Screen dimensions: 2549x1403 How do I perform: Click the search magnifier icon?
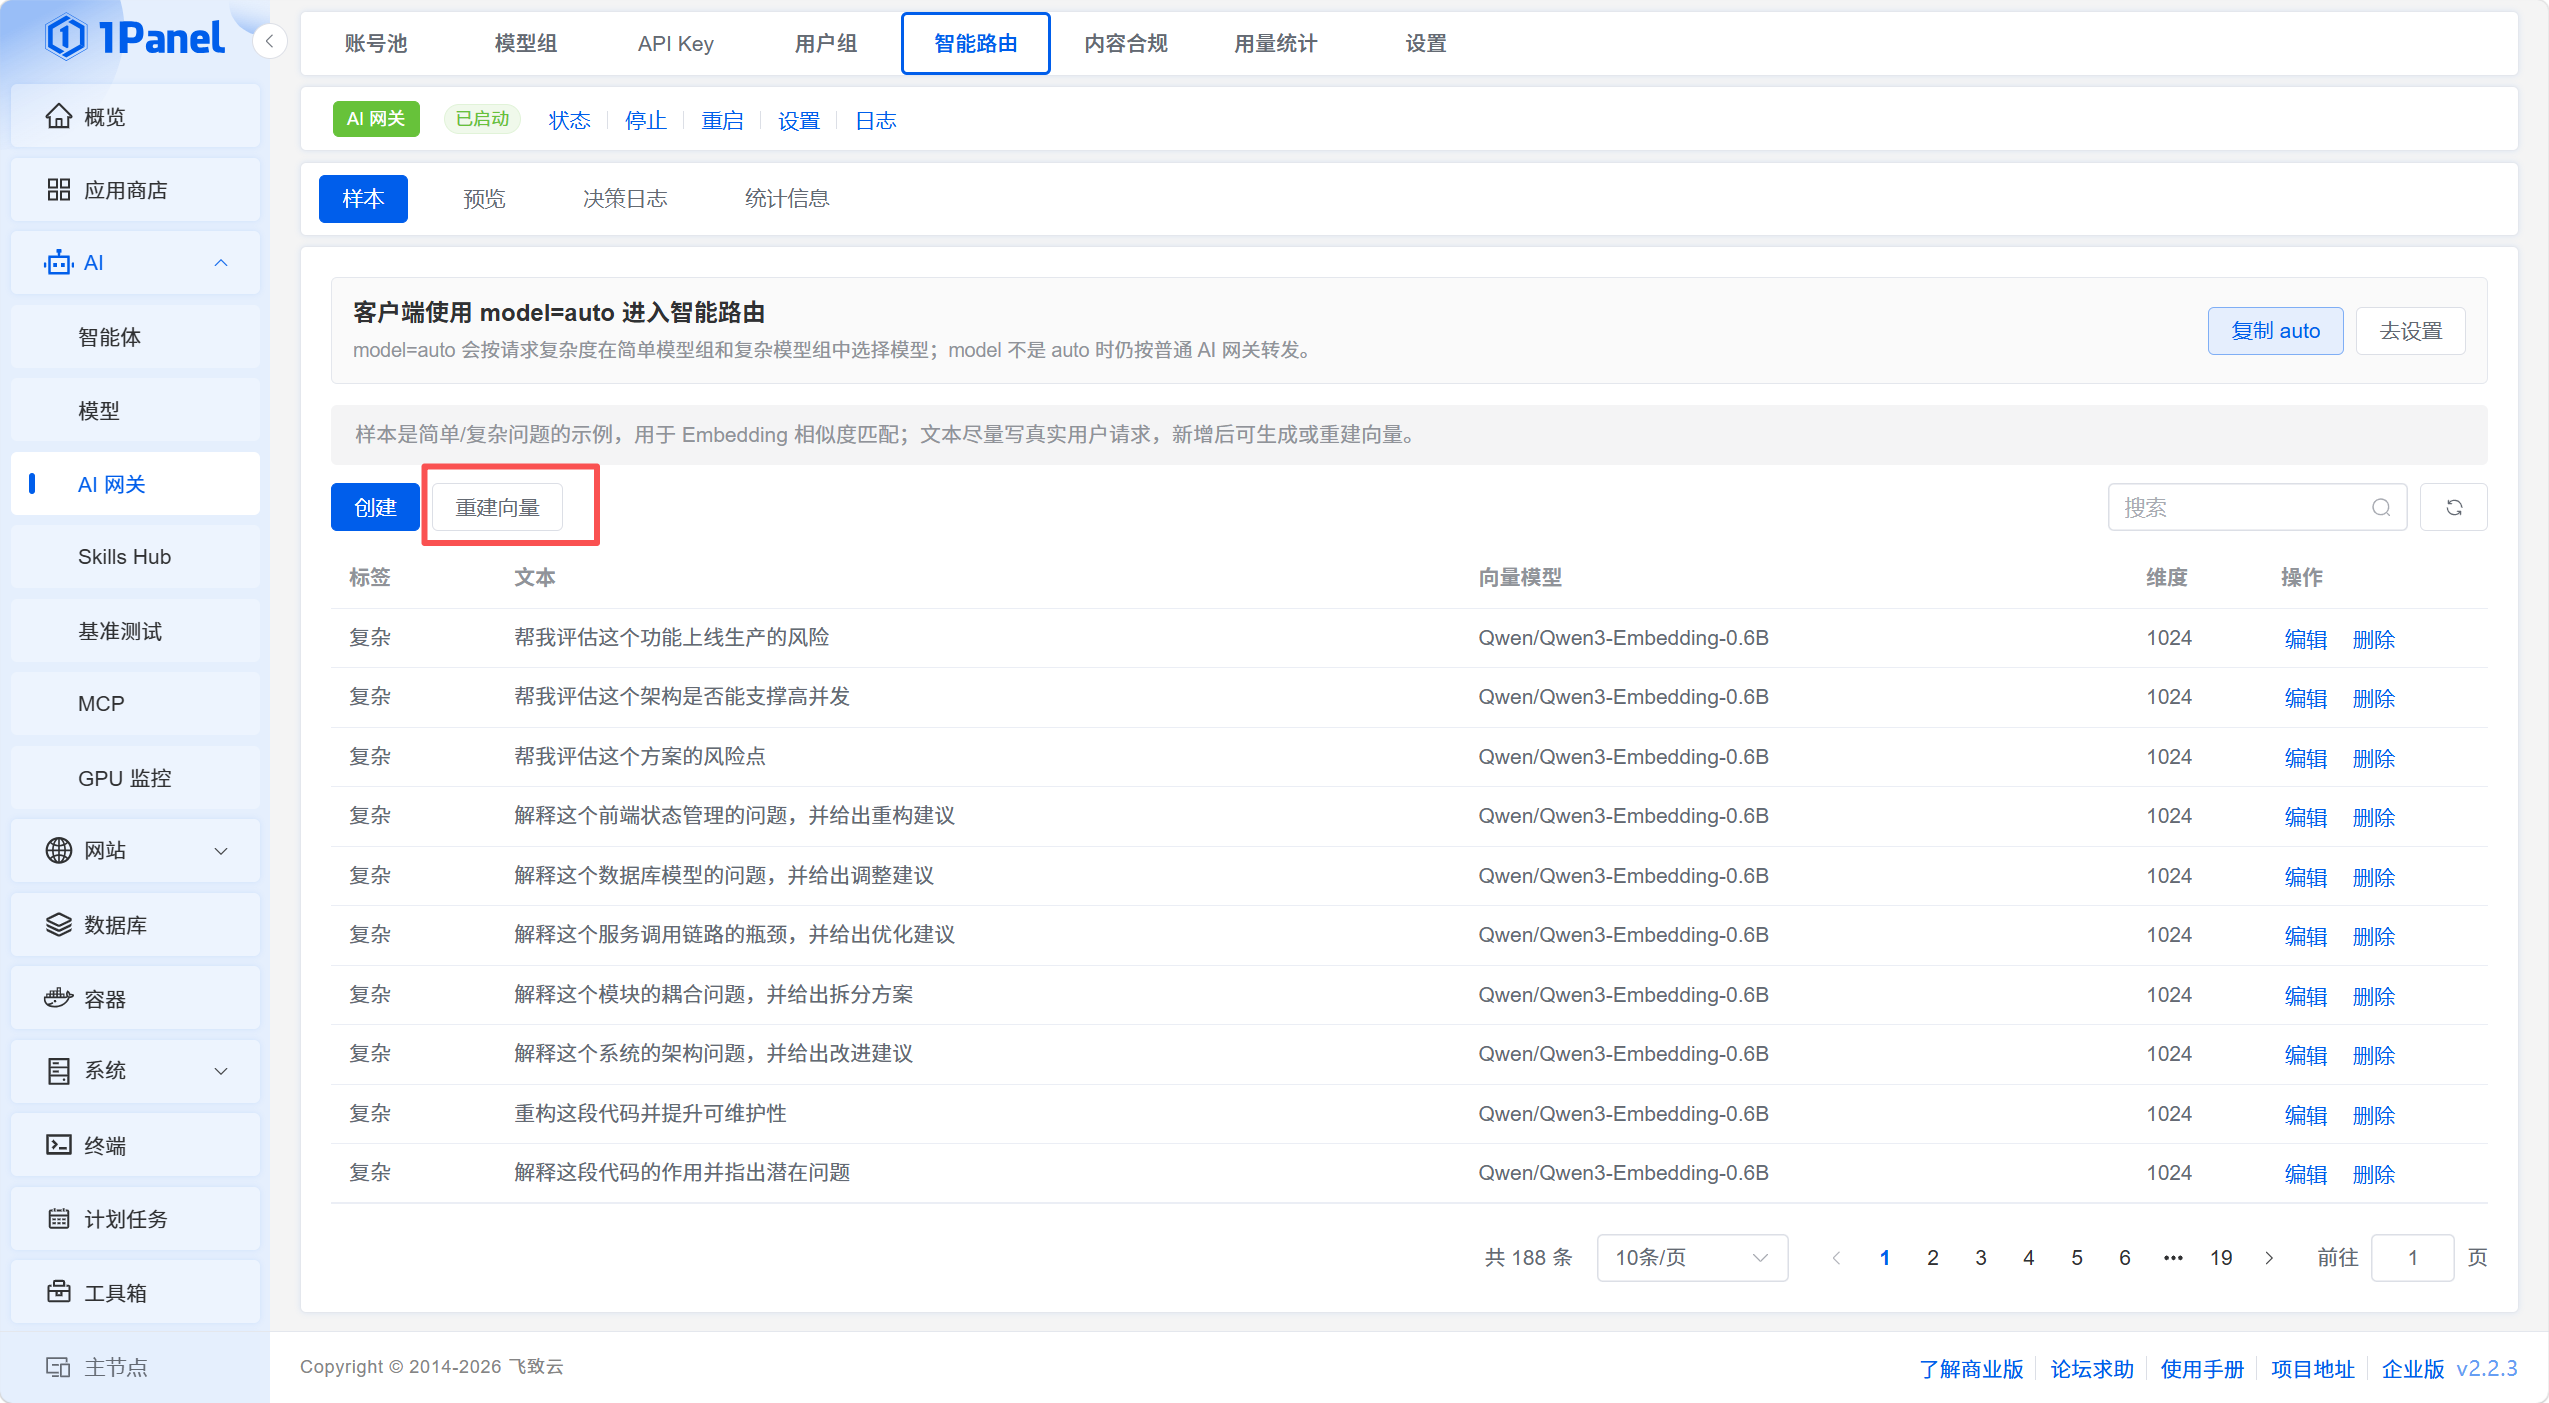[2381, 508]
